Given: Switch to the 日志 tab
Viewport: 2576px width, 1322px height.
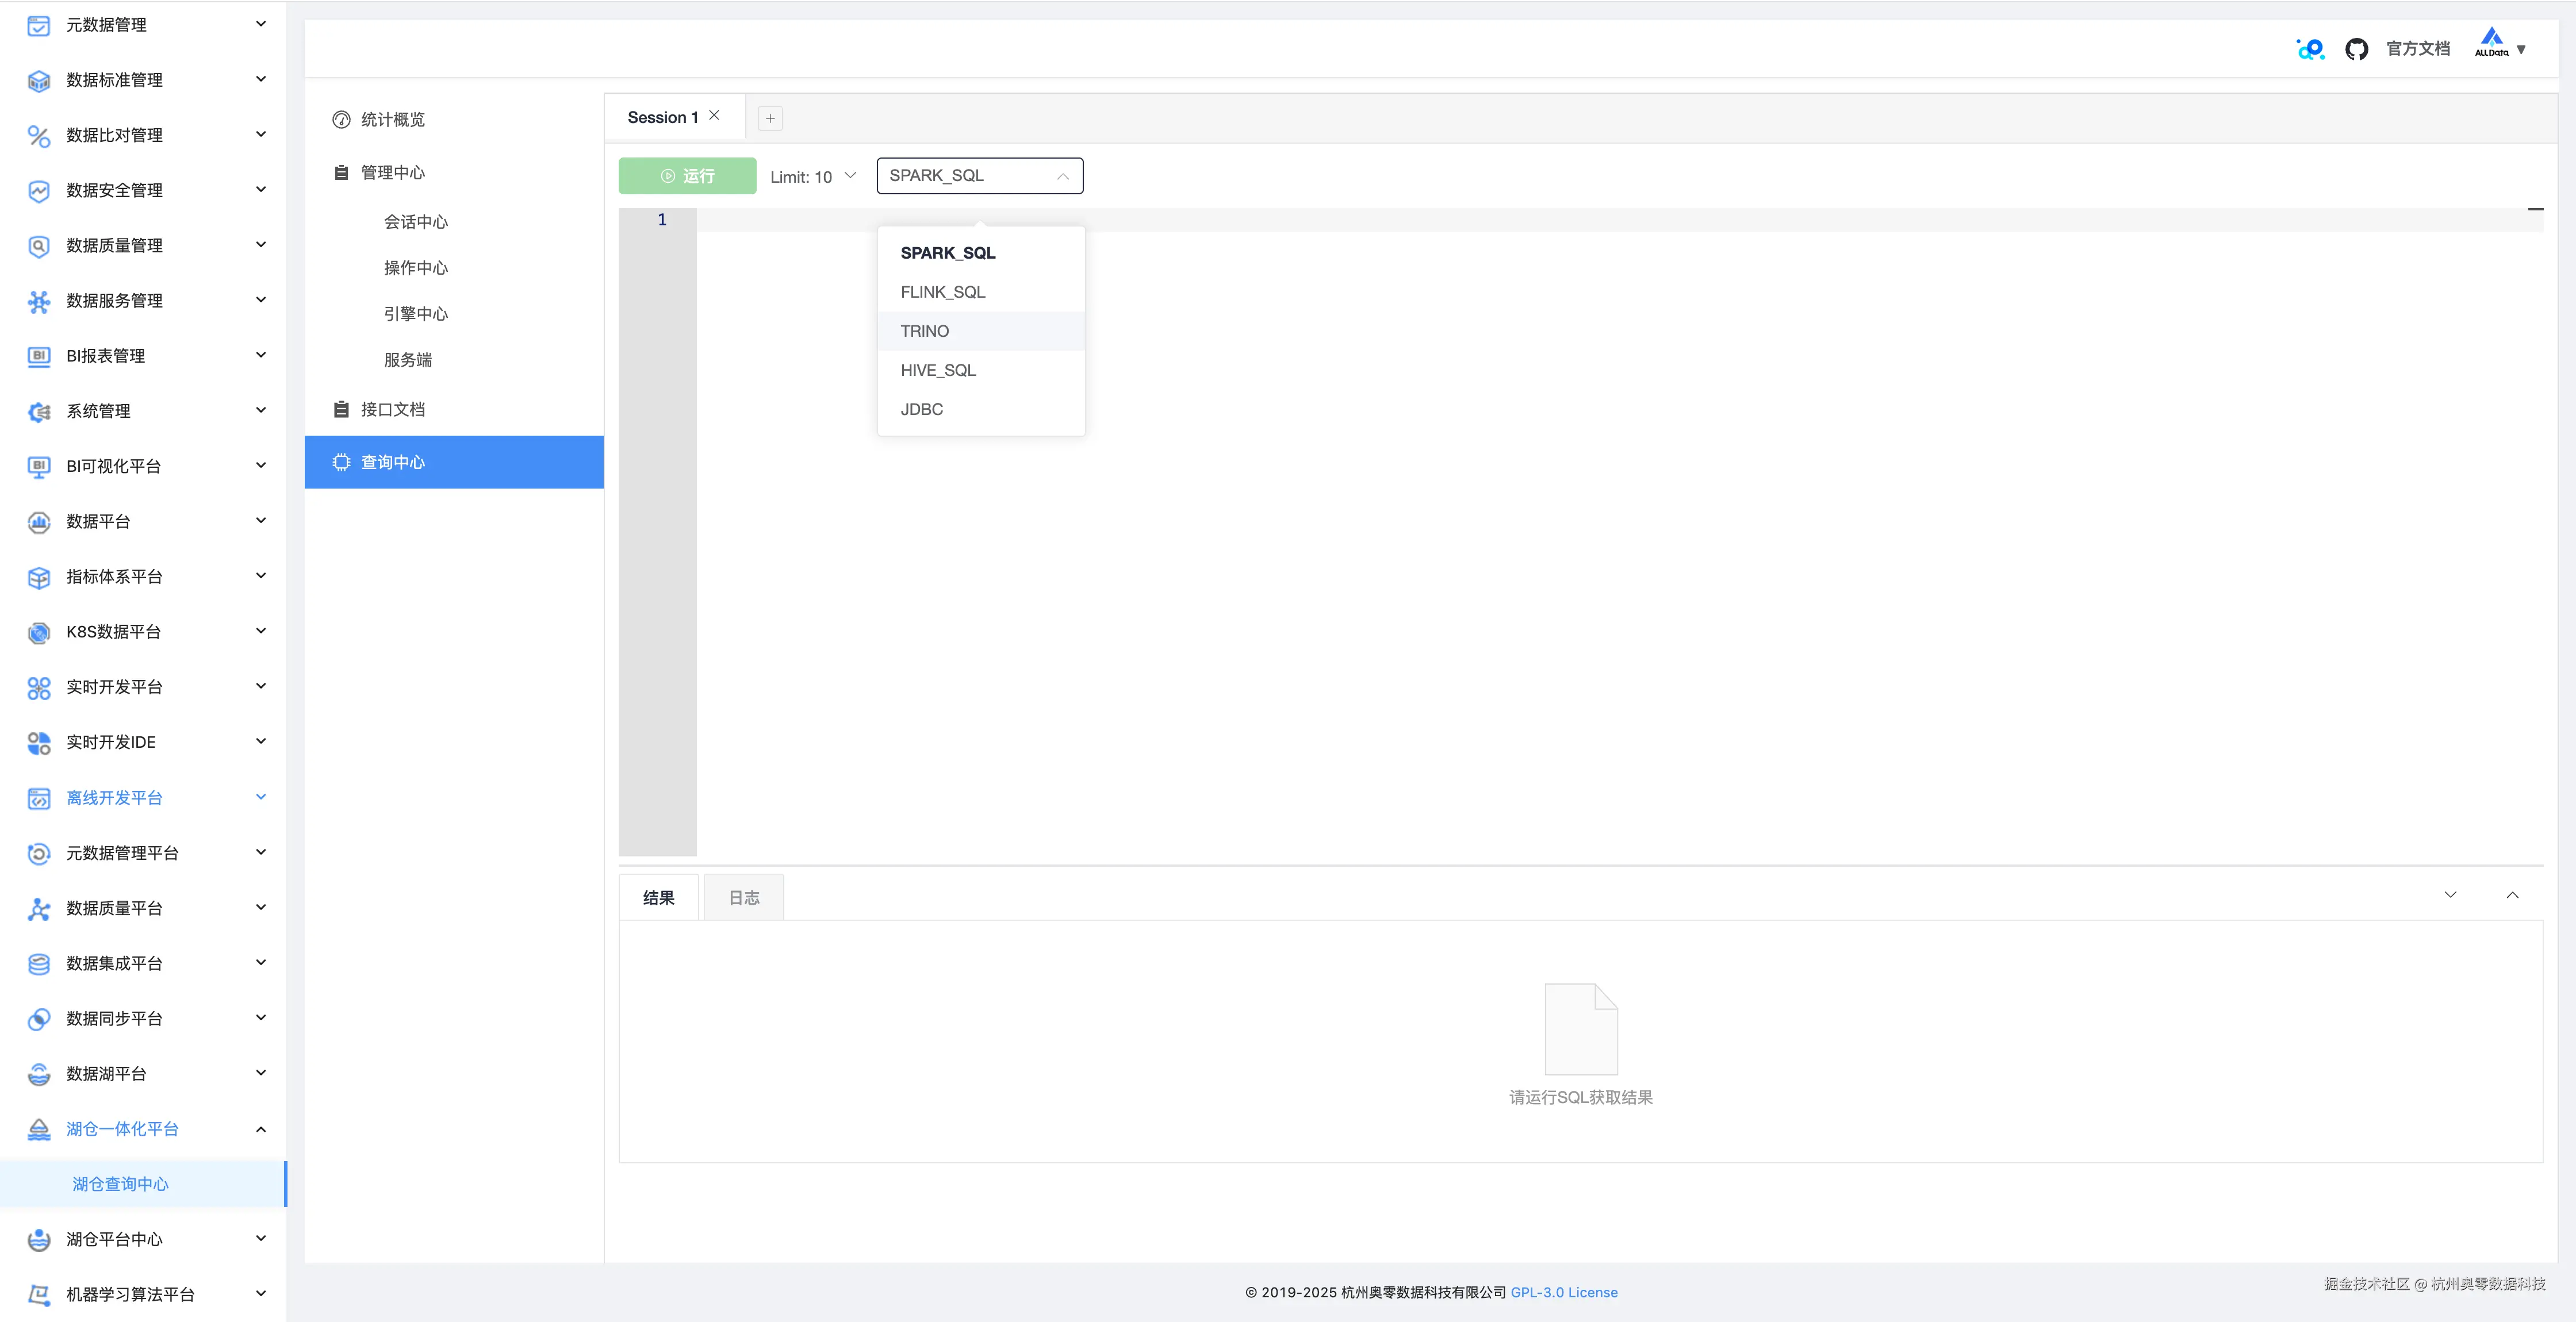Looking at the screenshot, I should point(743,898).
